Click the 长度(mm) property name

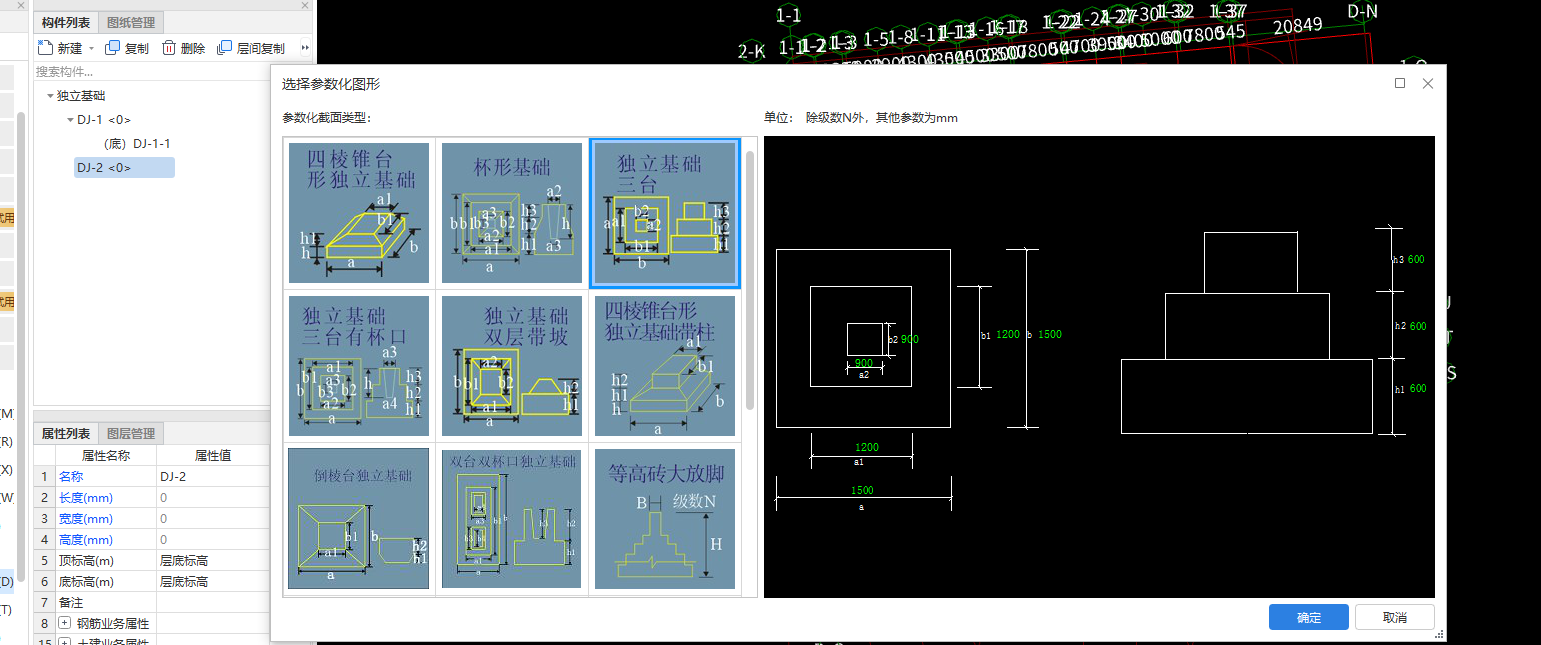[x=84, y=498]
